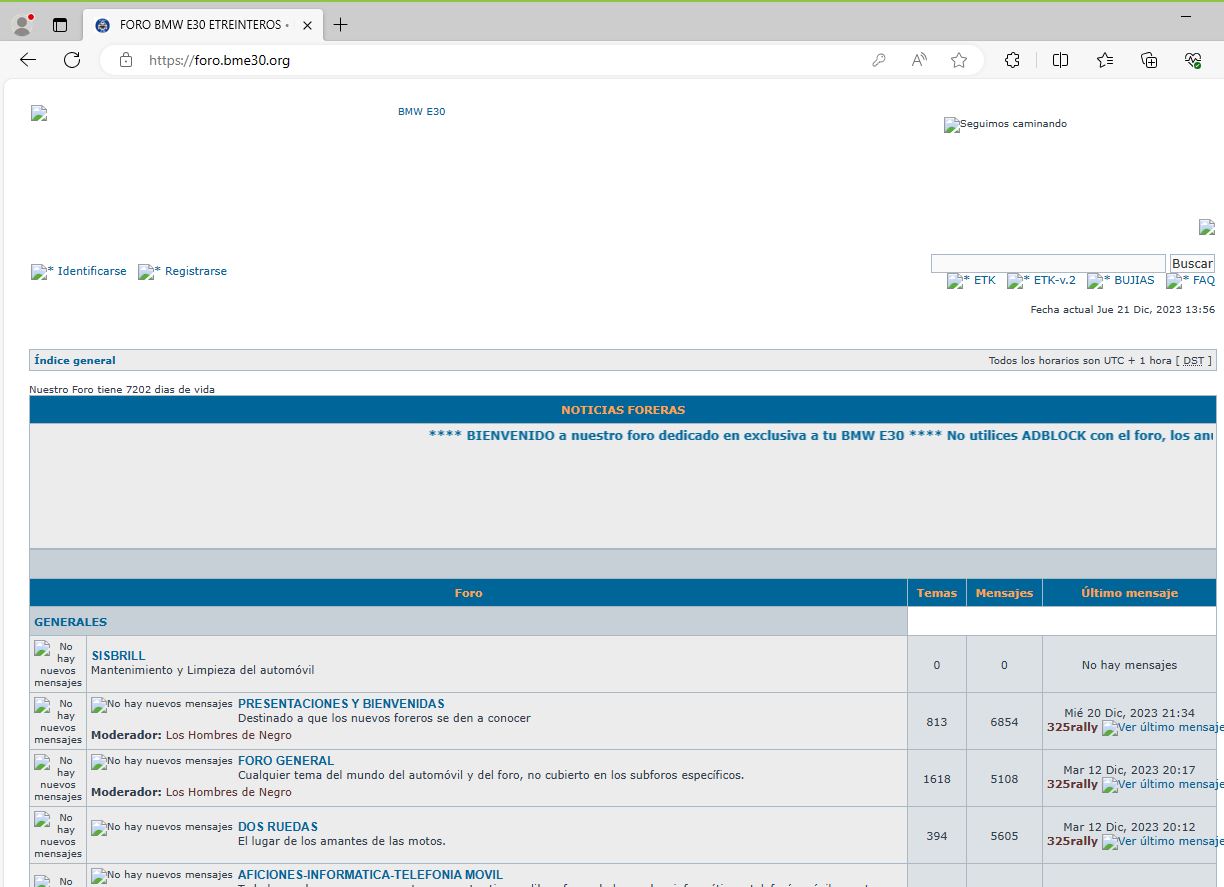Click the DOS RUEDAS subforum status icon
This screenshot has height=887, width=1224.
point(162,828)
